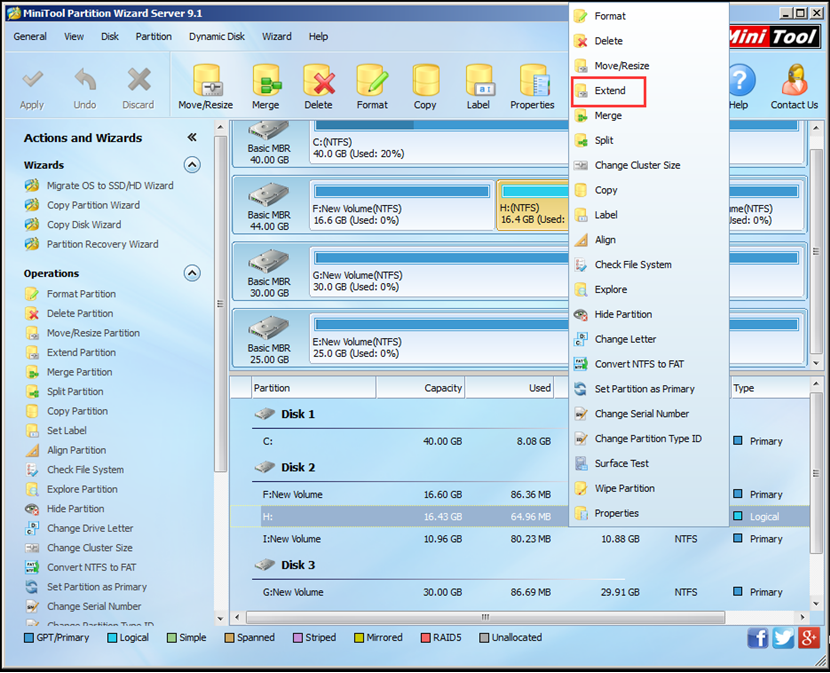The image size is (830, 673).
Task: Click Check File System icon in sidebar
Action: click(x=32, y=470)
